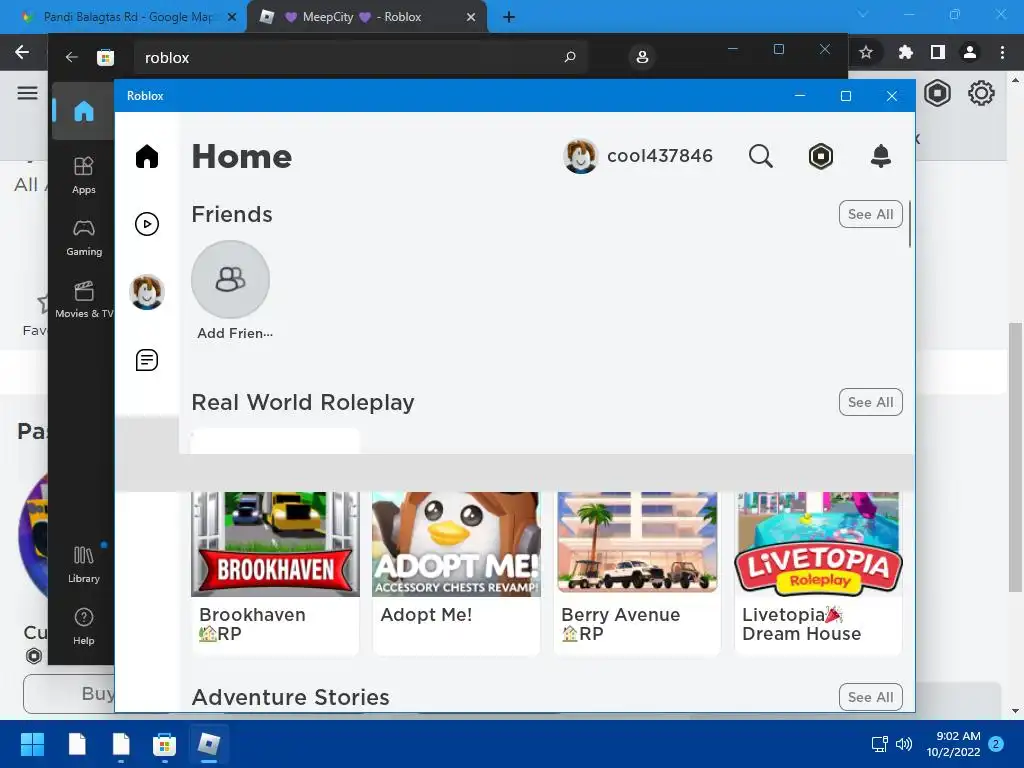The width and height of the screenshot is (1024, 768).
Task: Click the Microsoft Store logo icon
Action: tap(105, 57)
